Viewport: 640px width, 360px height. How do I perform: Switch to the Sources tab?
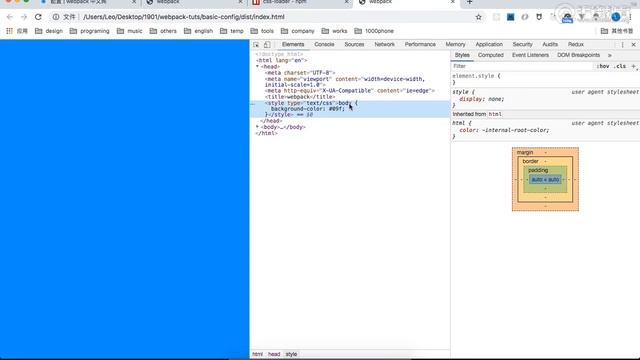(354, 44)
